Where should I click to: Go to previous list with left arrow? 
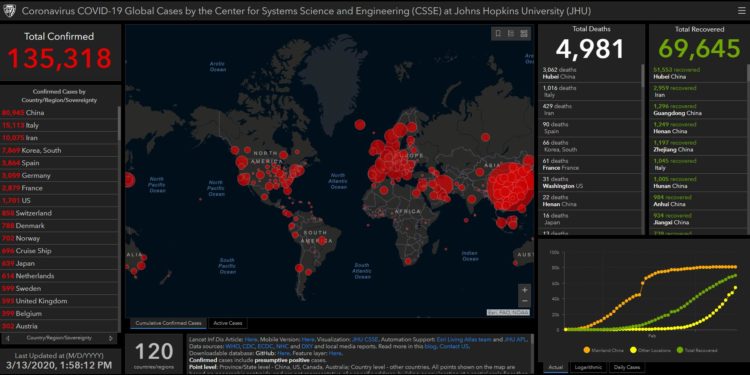pos(8,338)
